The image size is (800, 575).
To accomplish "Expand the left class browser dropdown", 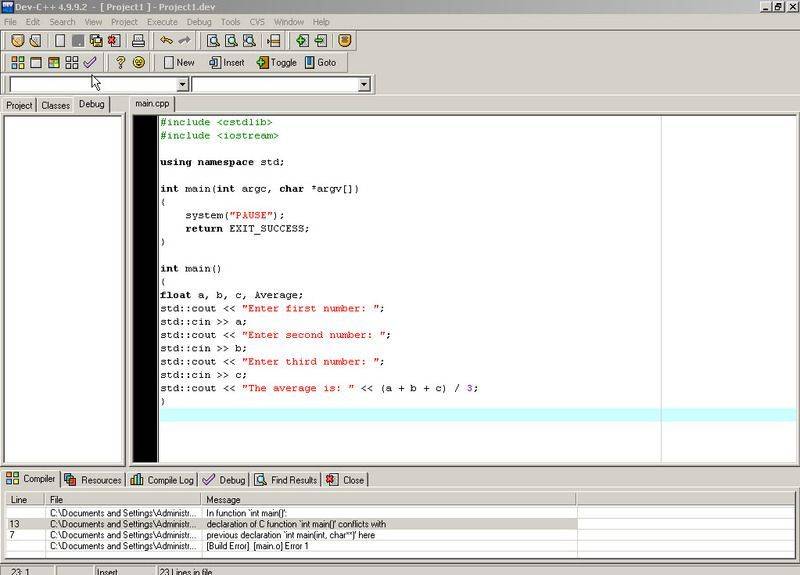I will click(x=182, y=85).
